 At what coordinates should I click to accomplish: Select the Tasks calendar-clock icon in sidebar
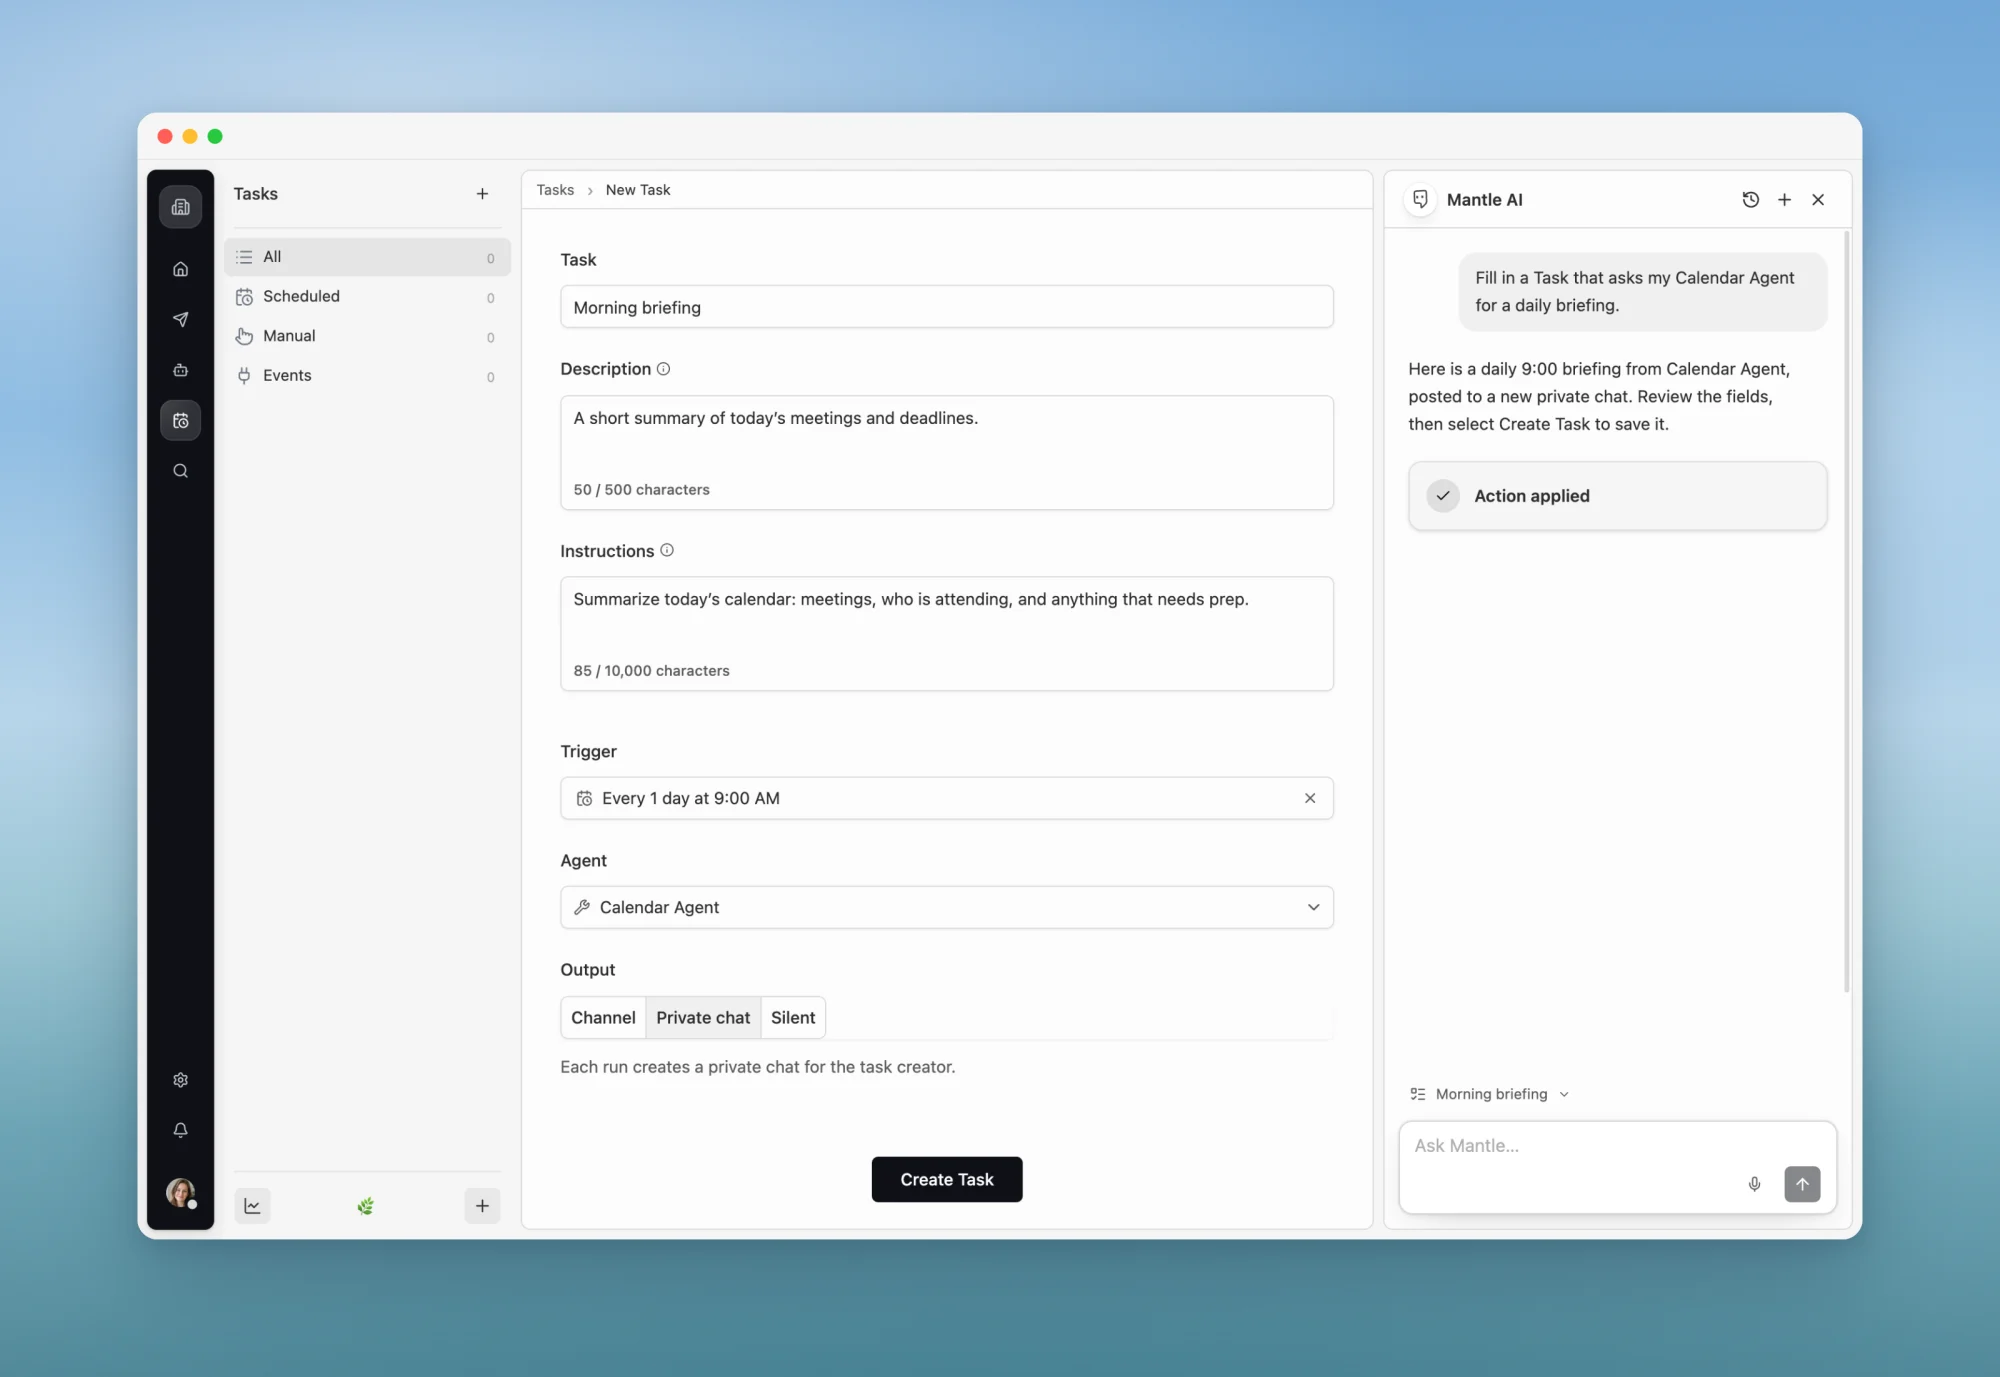coord(180,421)
